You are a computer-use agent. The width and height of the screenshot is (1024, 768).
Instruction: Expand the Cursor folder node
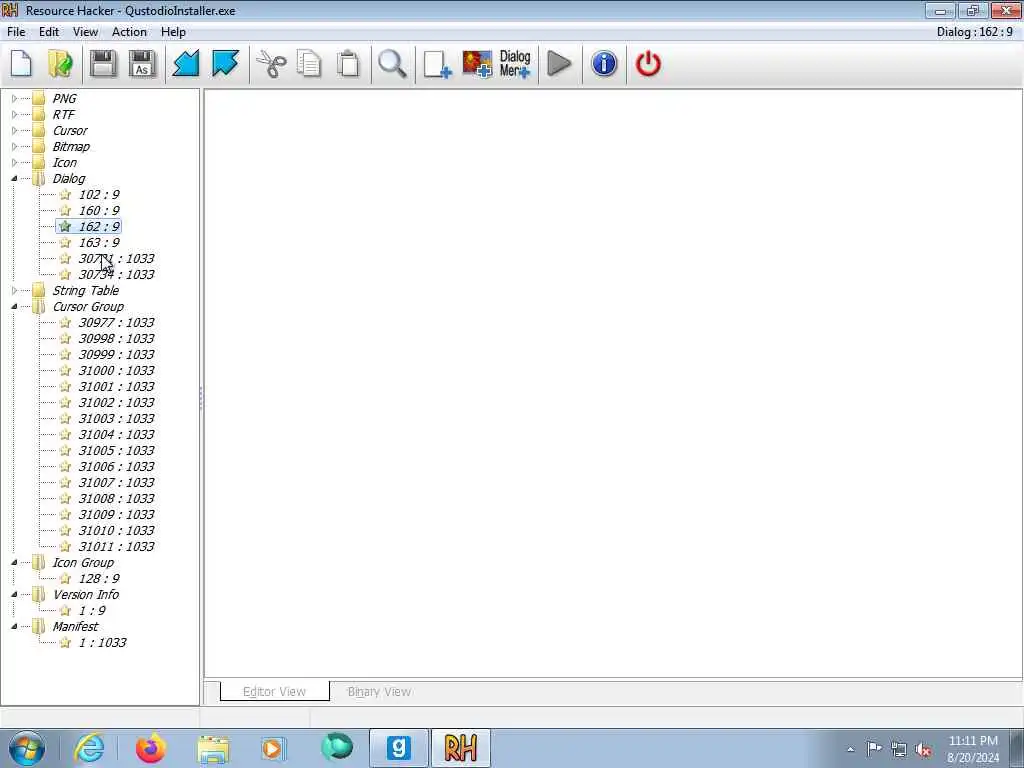click(x=14, y=131)
